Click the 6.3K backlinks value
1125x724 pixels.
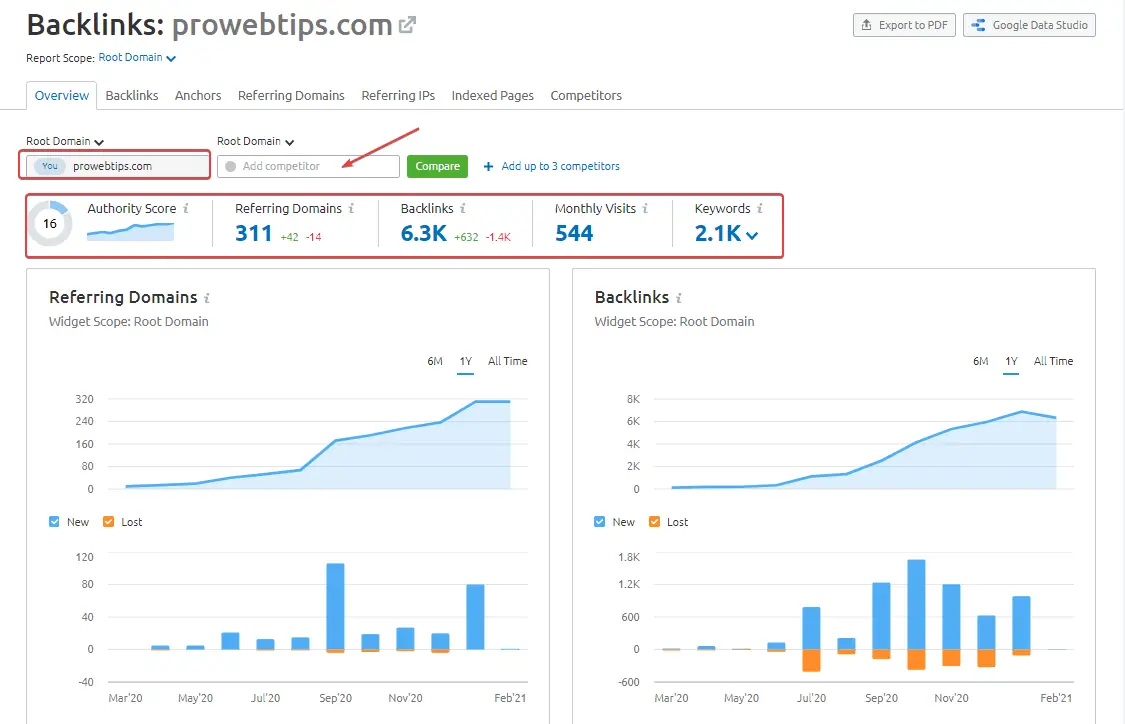423,233
